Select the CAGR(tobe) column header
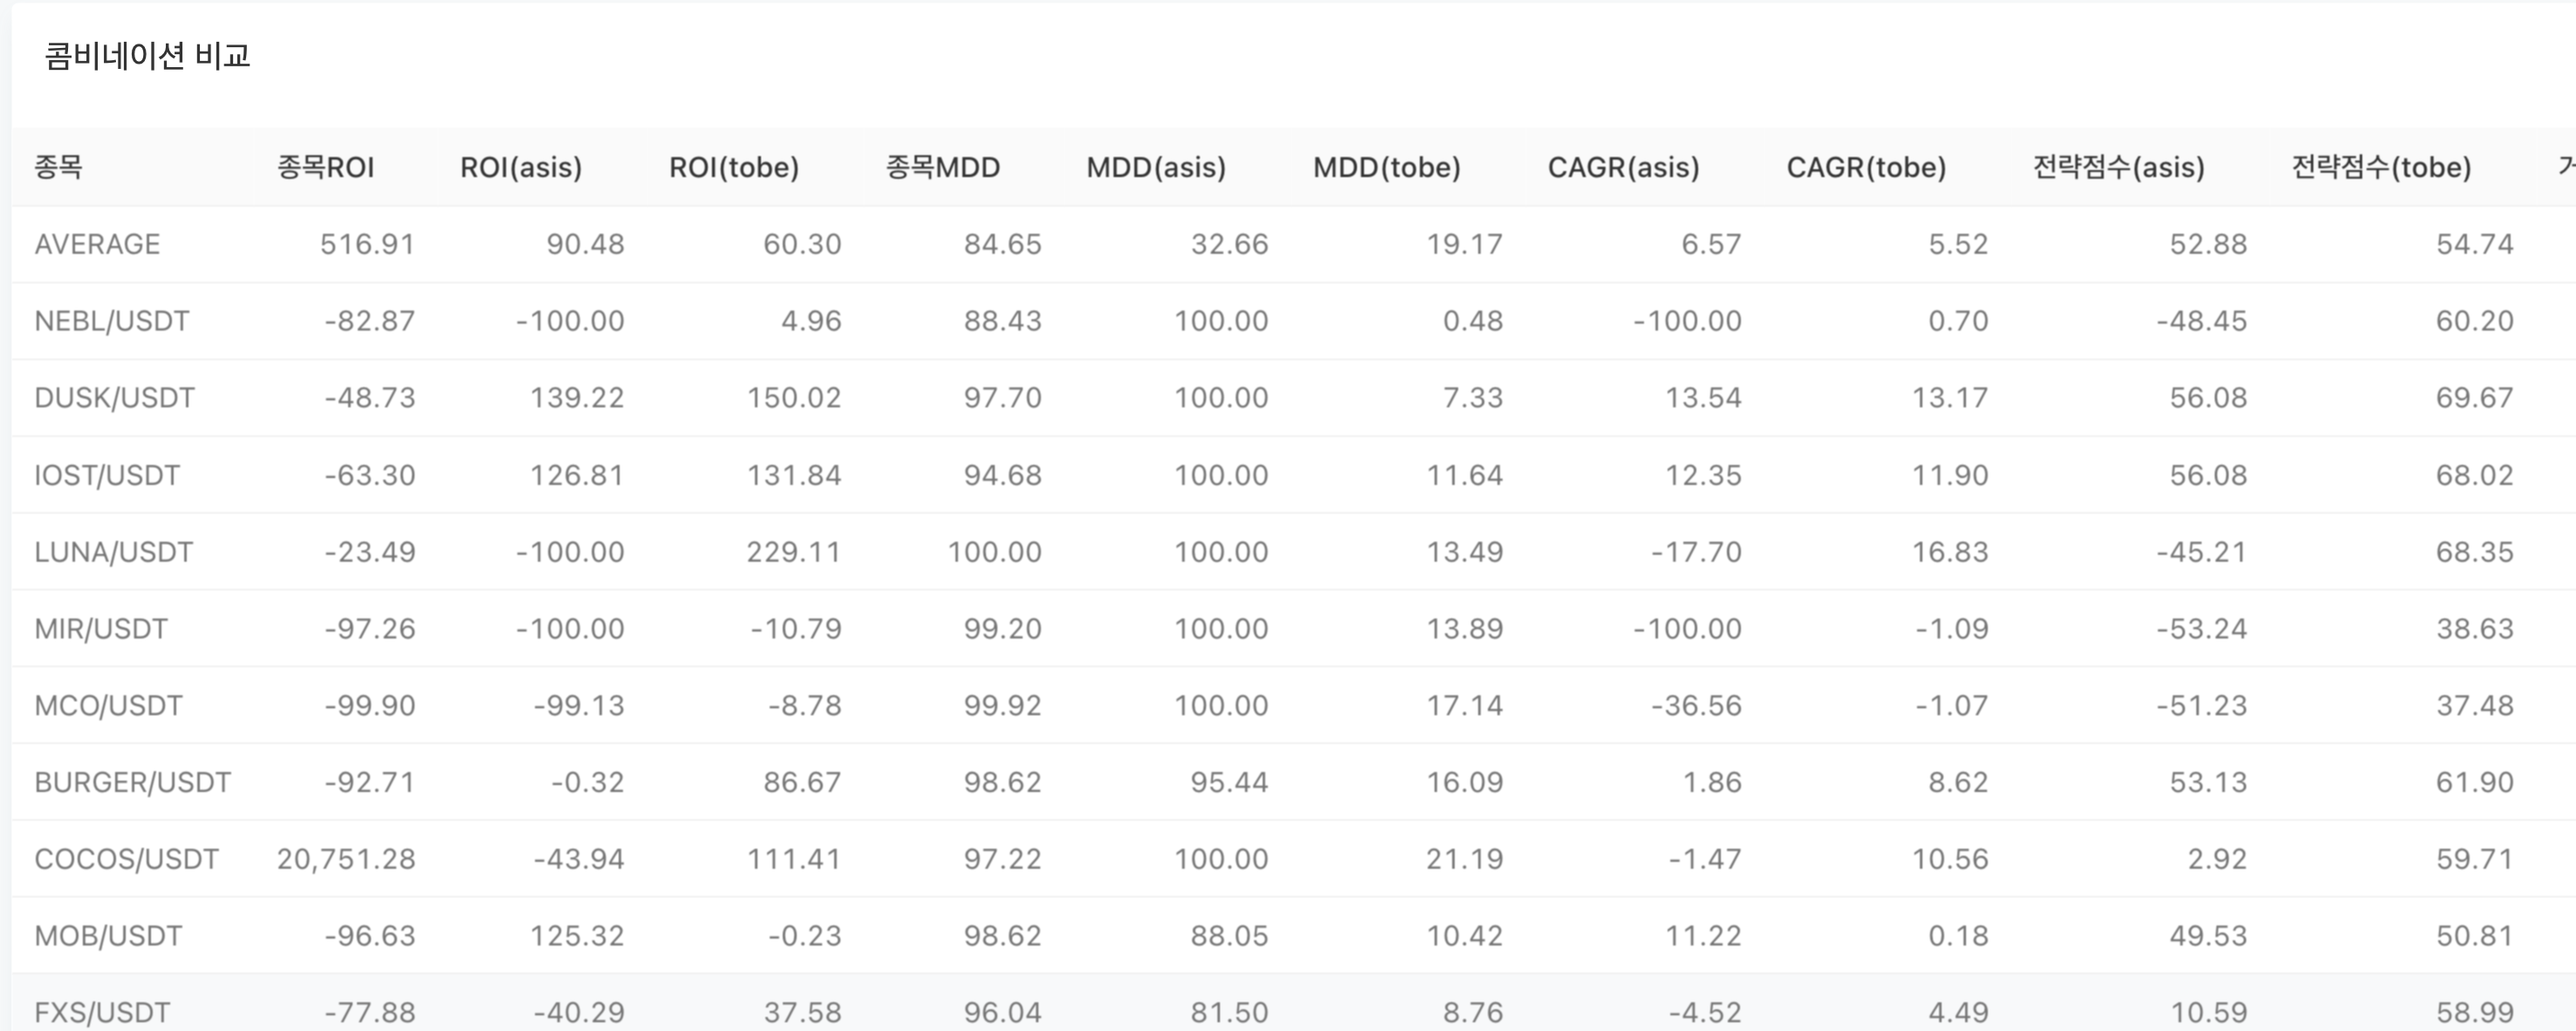Image resolution: width=2576 pixels, height=1031 pixels. point(1866,167)
